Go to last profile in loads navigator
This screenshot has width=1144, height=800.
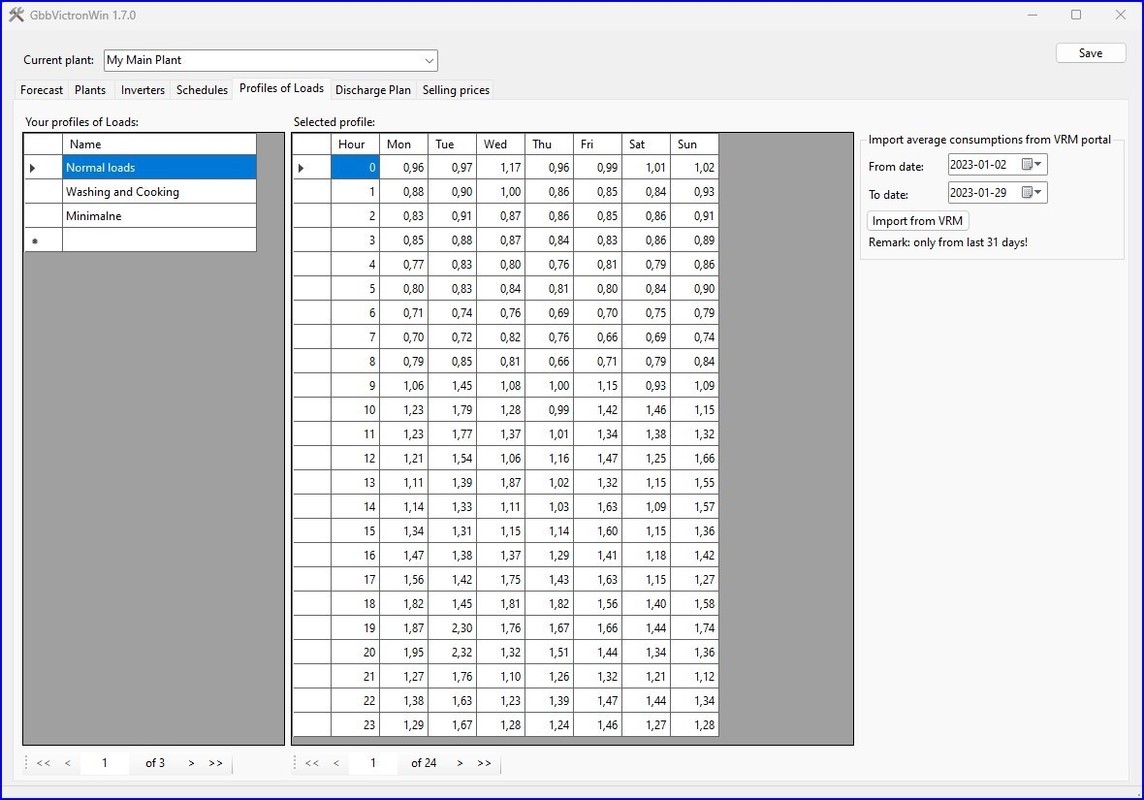216,763
